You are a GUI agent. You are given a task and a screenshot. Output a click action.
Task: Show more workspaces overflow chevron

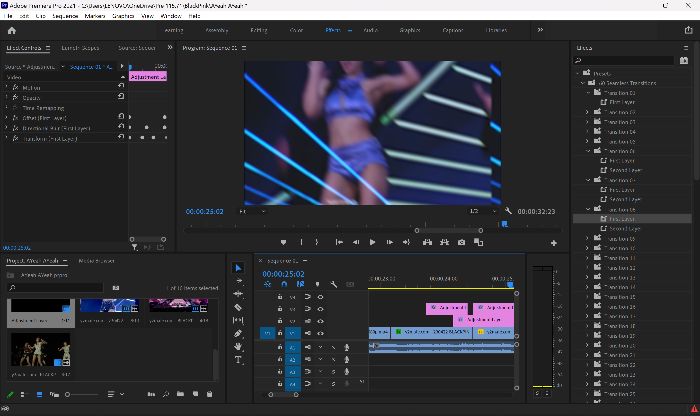[540, 30]
